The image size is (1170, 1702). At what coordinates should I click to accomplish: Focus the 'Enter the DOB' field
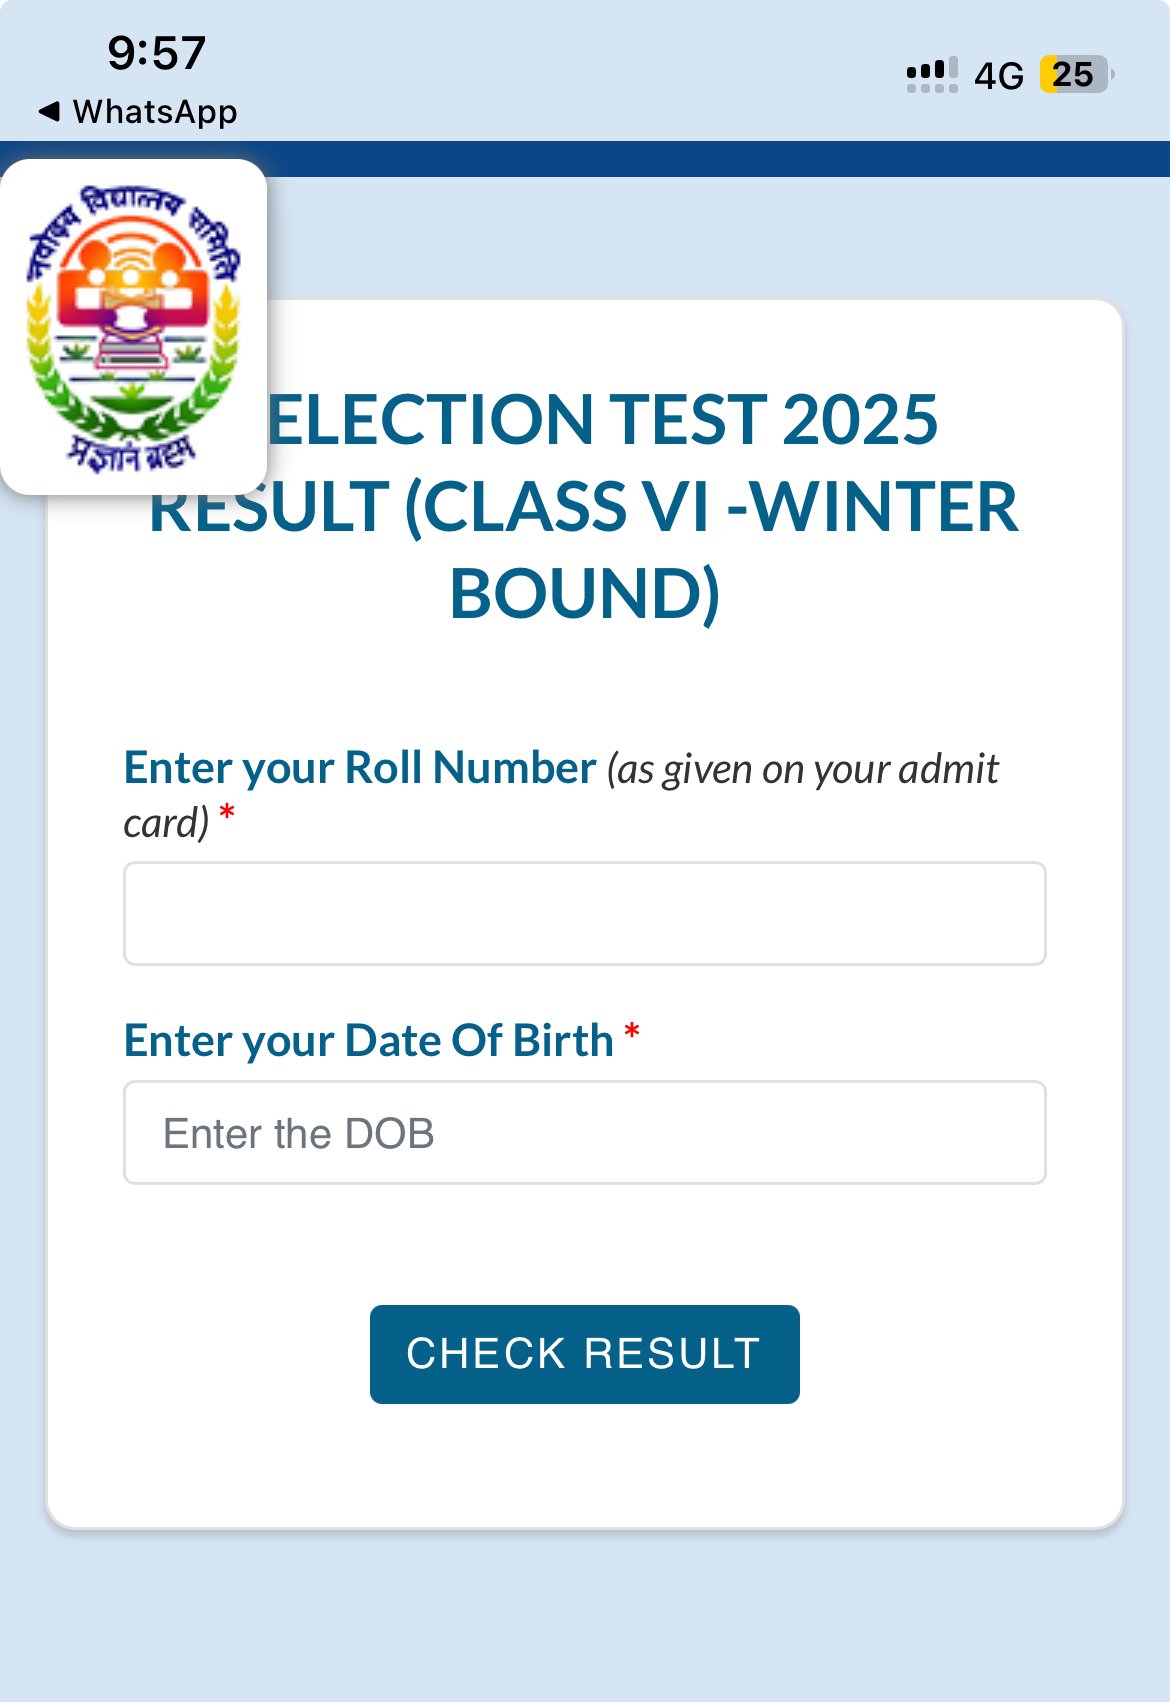[x=585, y=1132]
